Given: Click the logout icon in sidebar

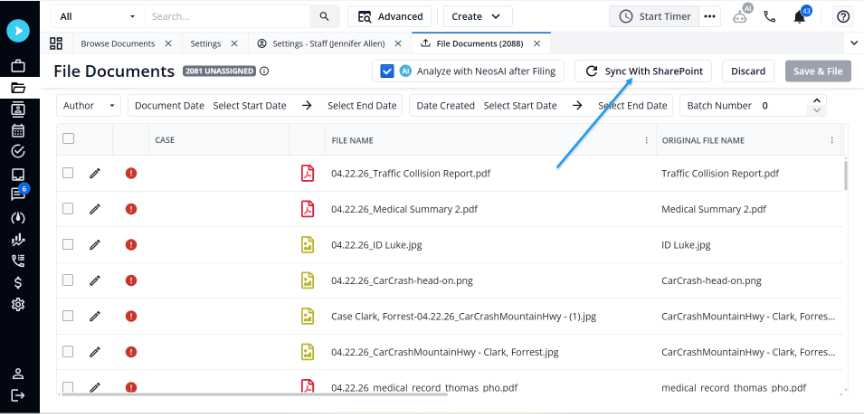Looking at the screenshot, I should point(18,395).
